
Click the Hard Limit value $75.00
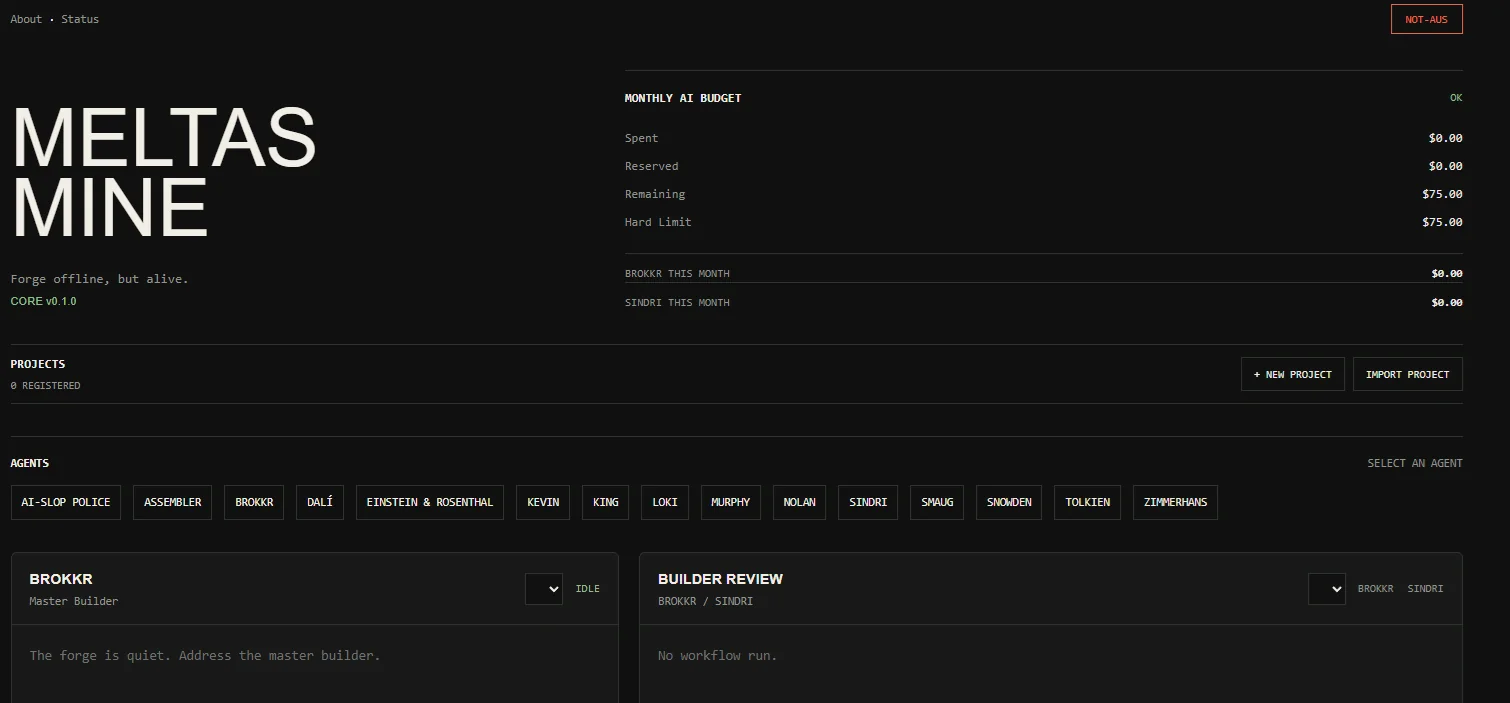click(1442, 222)
